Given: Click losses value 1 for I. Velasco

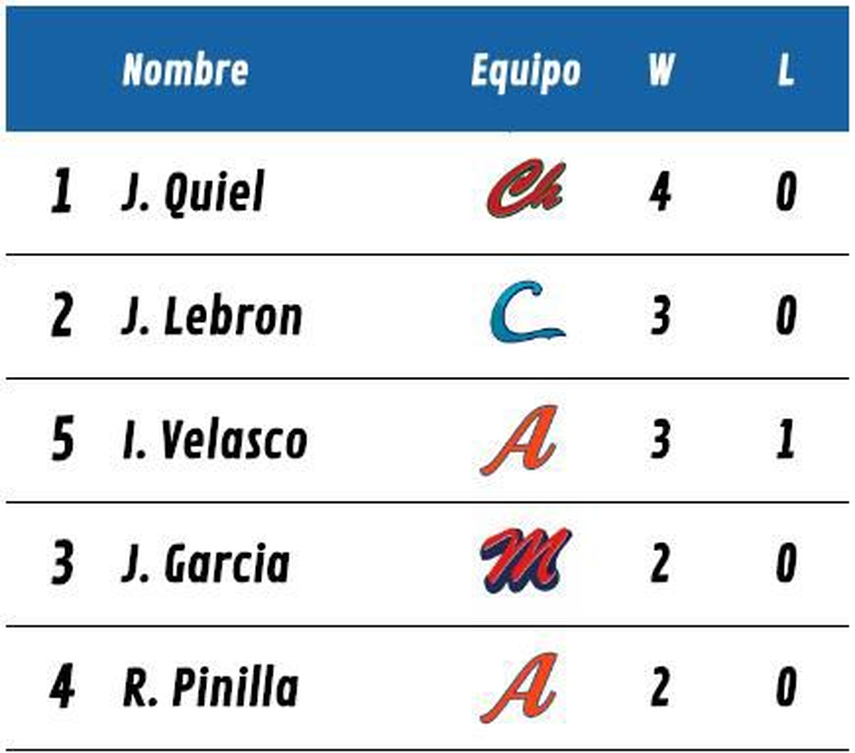Looking at the screenshot, I should (786, 440).
